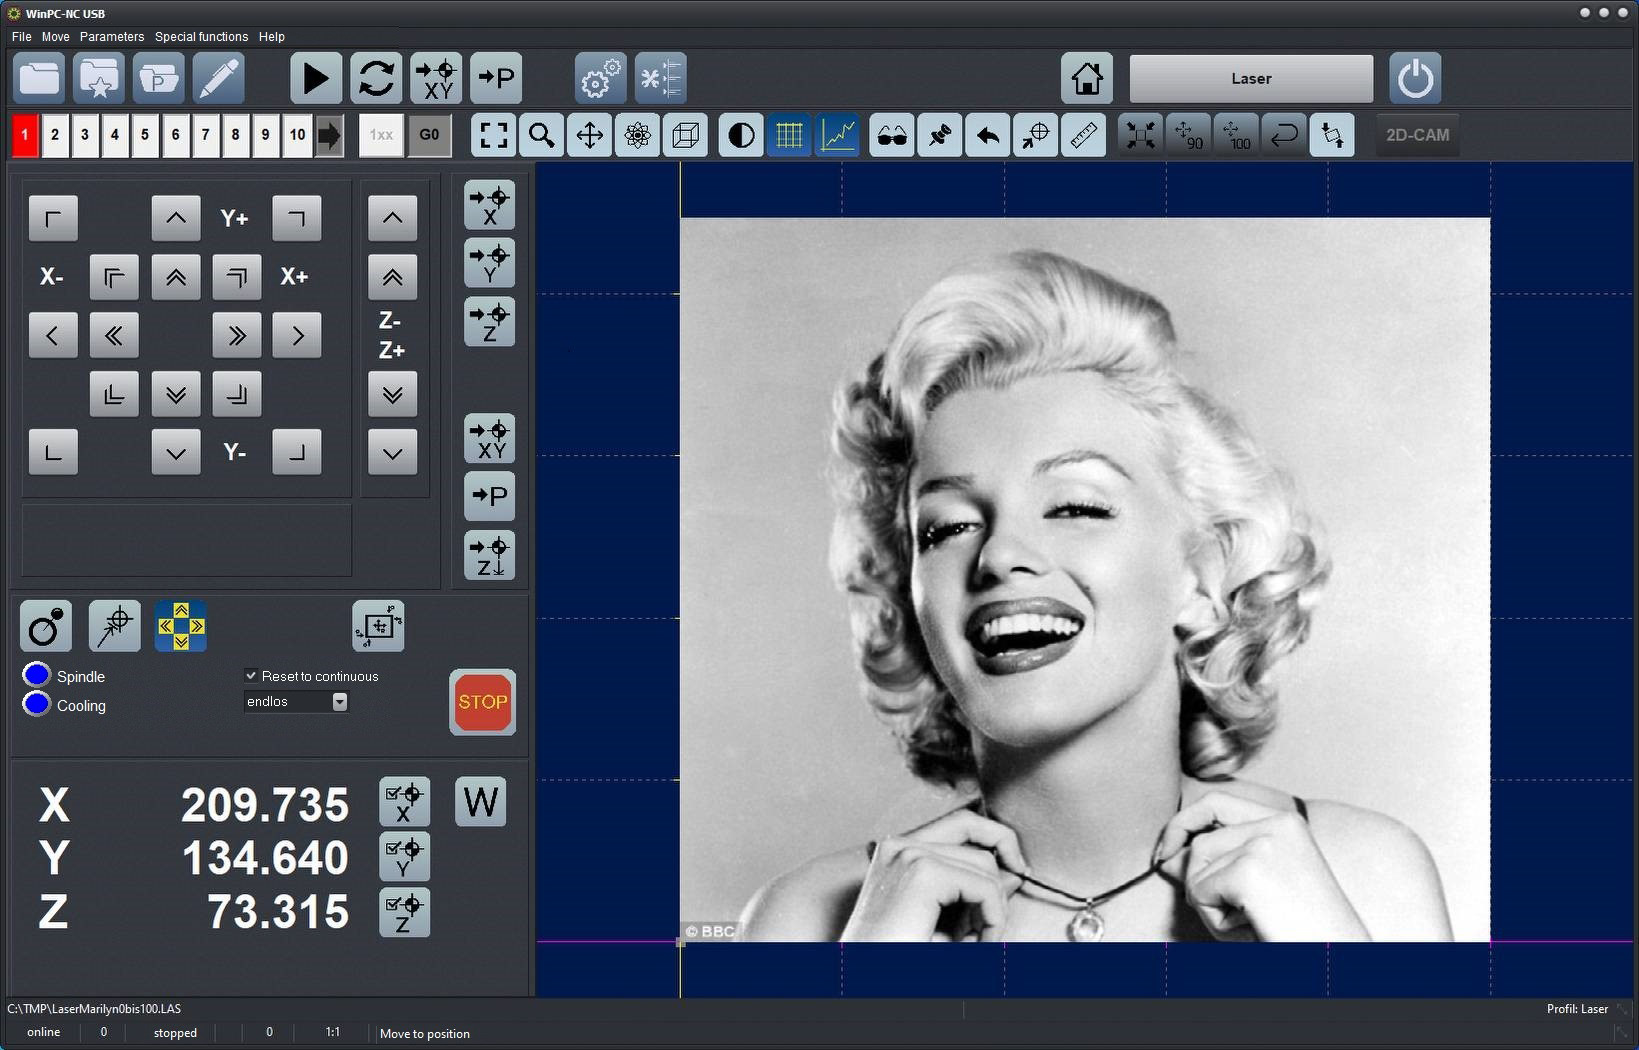
Task: Move to Z zero in side panel
Action: (490, 321)
